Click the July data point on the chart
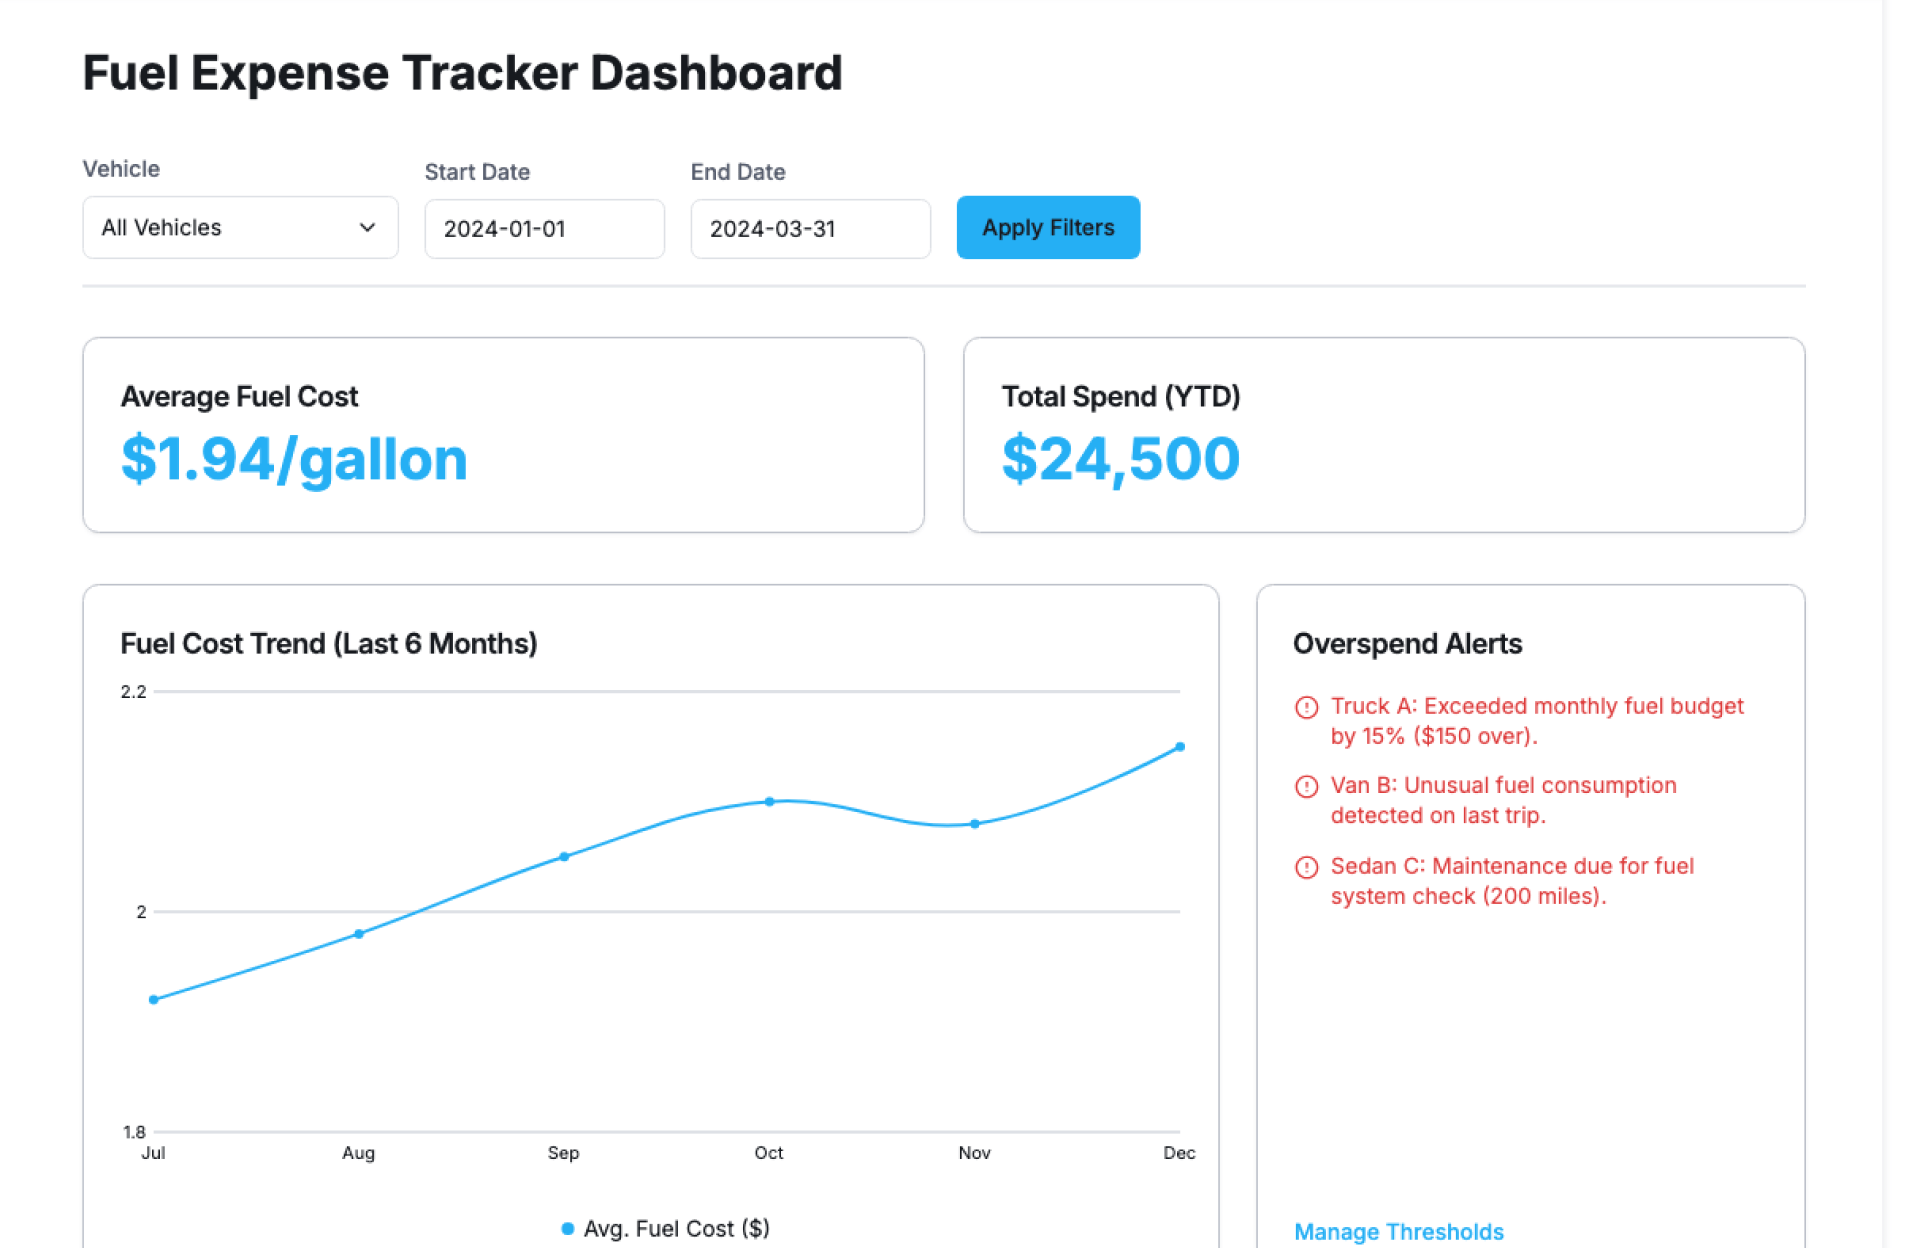The width and height of the screenshot is (1920, 1248). [154, 999]
